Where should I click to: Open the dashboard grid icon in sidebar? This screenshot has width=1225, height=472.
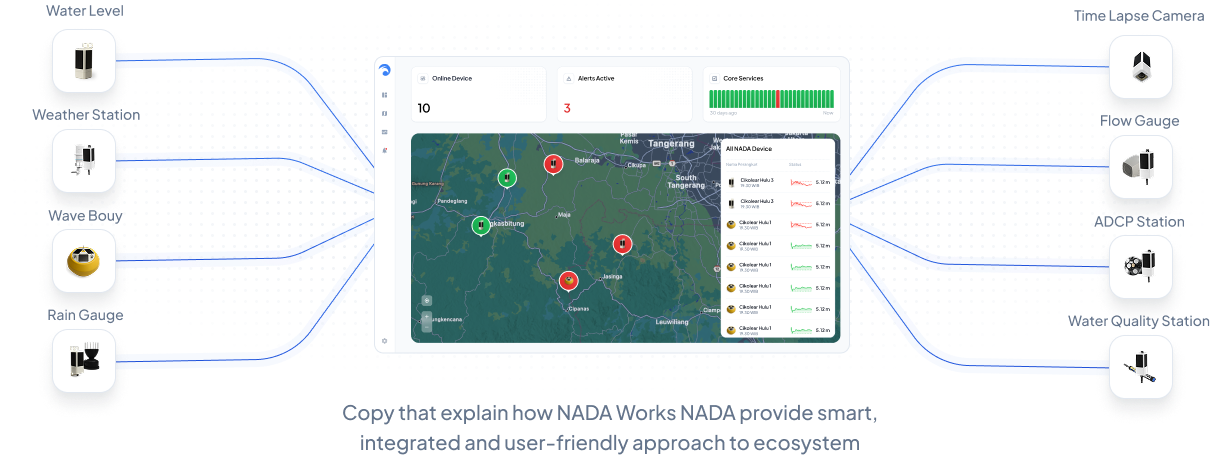pos(385,95)
